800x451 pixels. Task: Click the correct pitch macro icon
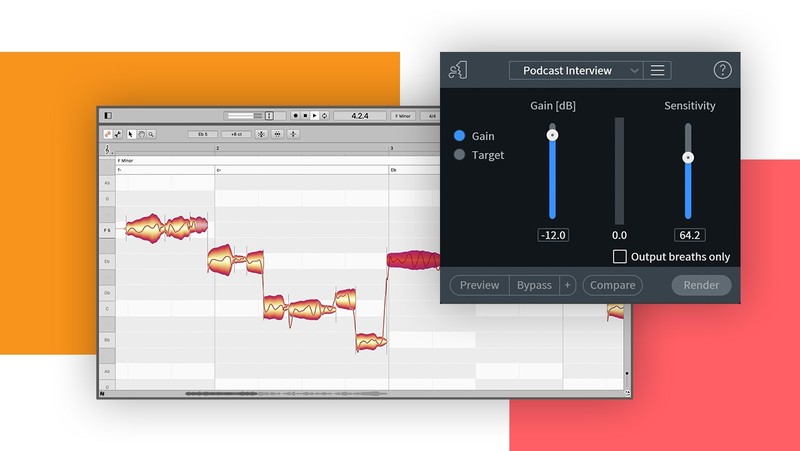coord(261,134)
